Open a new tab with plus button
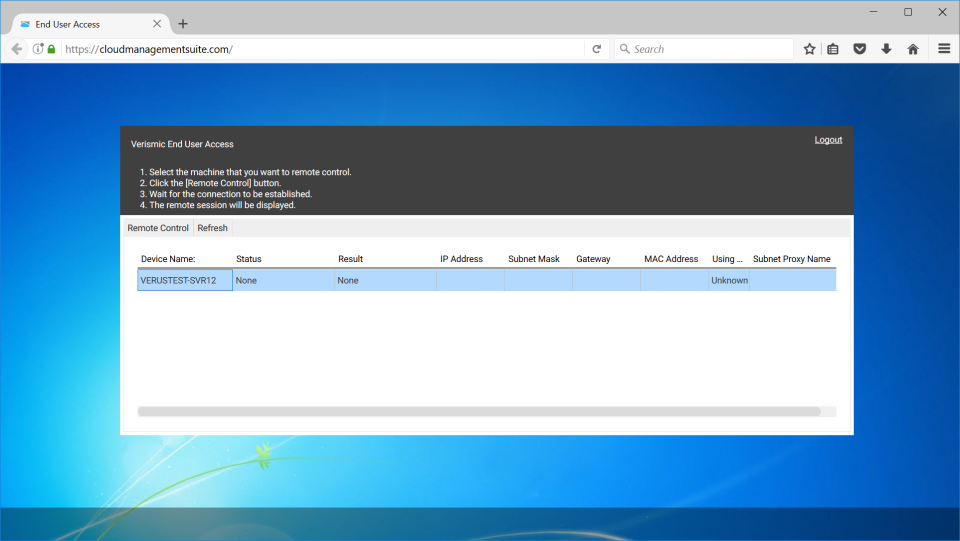 183,24
